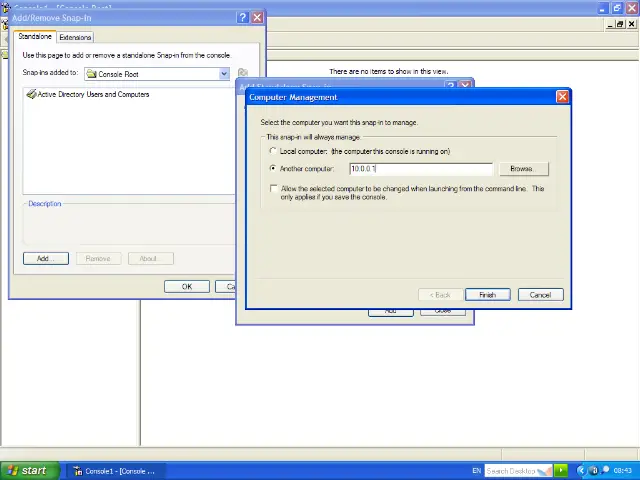Enable allow selected computer to be changed
The height and width of the screenshot is (480, 640).
[x=273, y=188]
